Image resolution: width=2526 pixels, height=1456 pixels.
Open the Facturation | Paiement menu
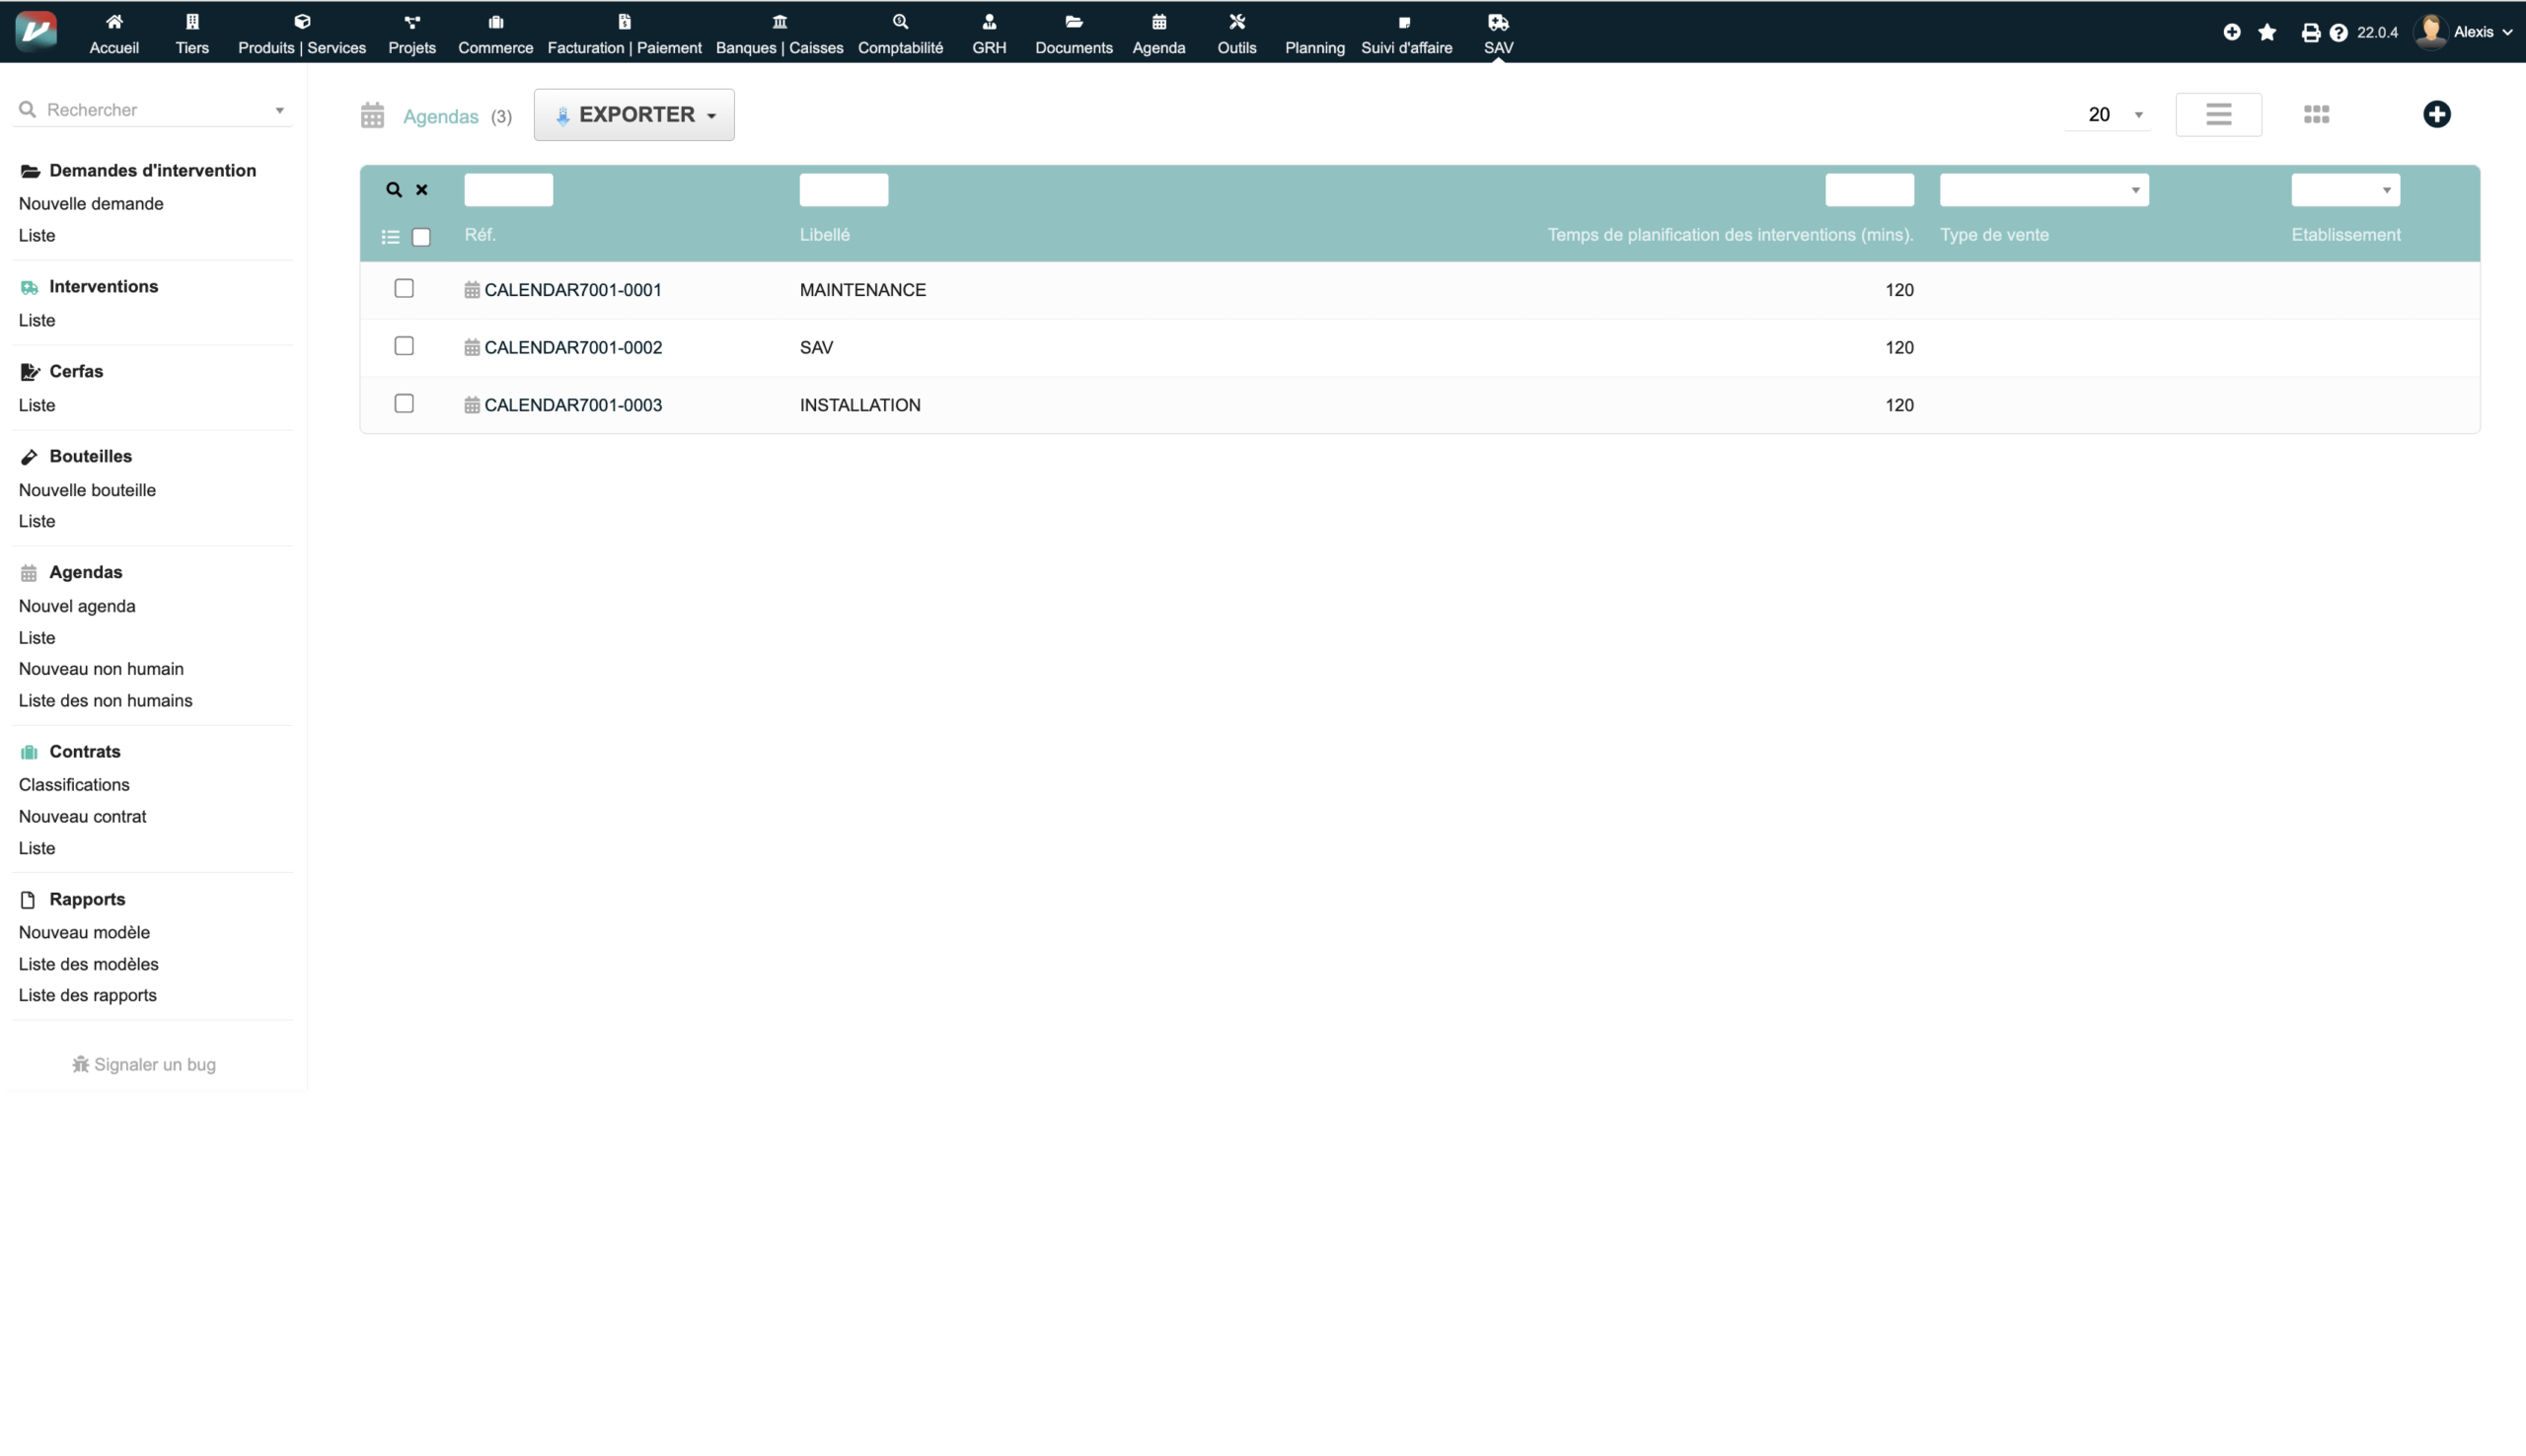tap(624, 34)
